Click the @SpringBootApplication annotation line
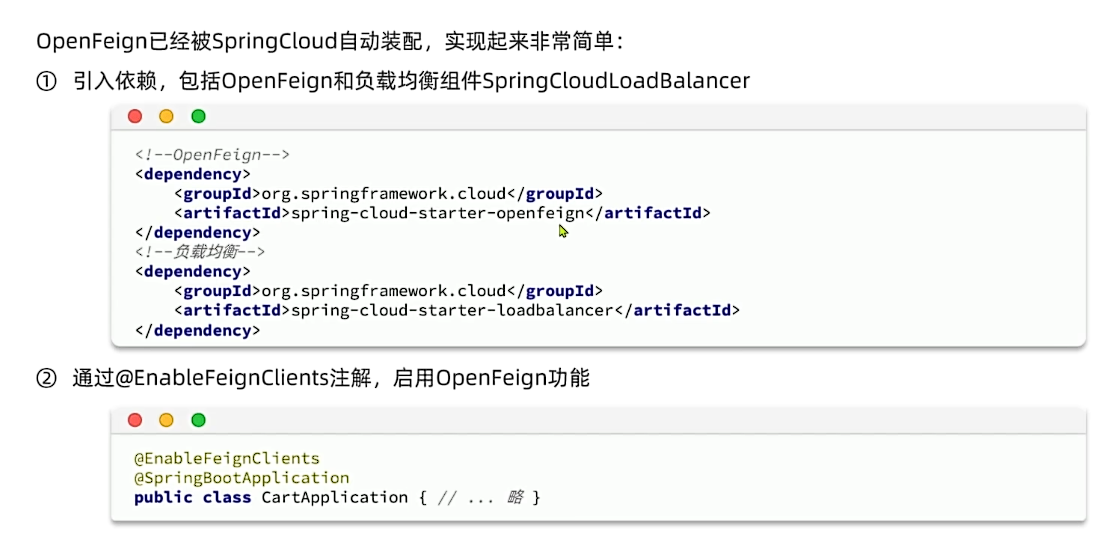The height and width of the screenshot is (539, 1113). click(x=242, y=478)
